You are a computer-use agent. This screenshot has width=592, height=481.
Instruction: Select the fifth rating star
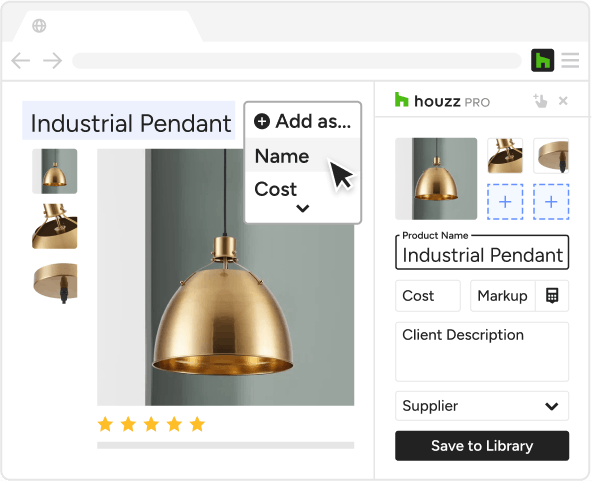[197, 424]
